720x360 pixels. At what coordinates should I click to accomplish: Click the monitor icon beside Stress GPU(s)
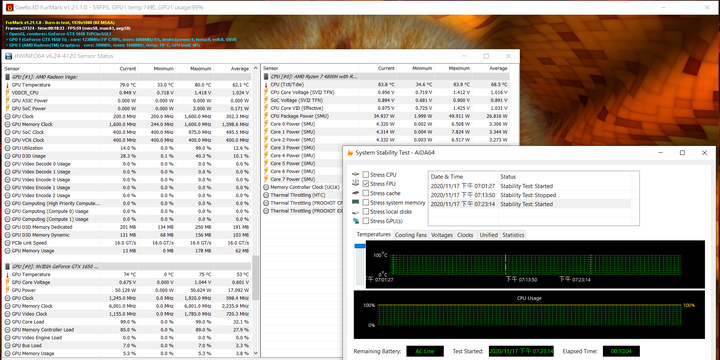[355, 221]
